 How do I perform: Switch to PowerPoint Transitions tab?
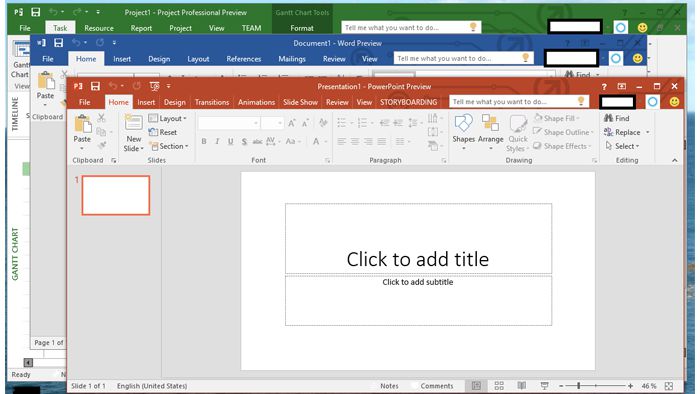click(x=212, y=102)
